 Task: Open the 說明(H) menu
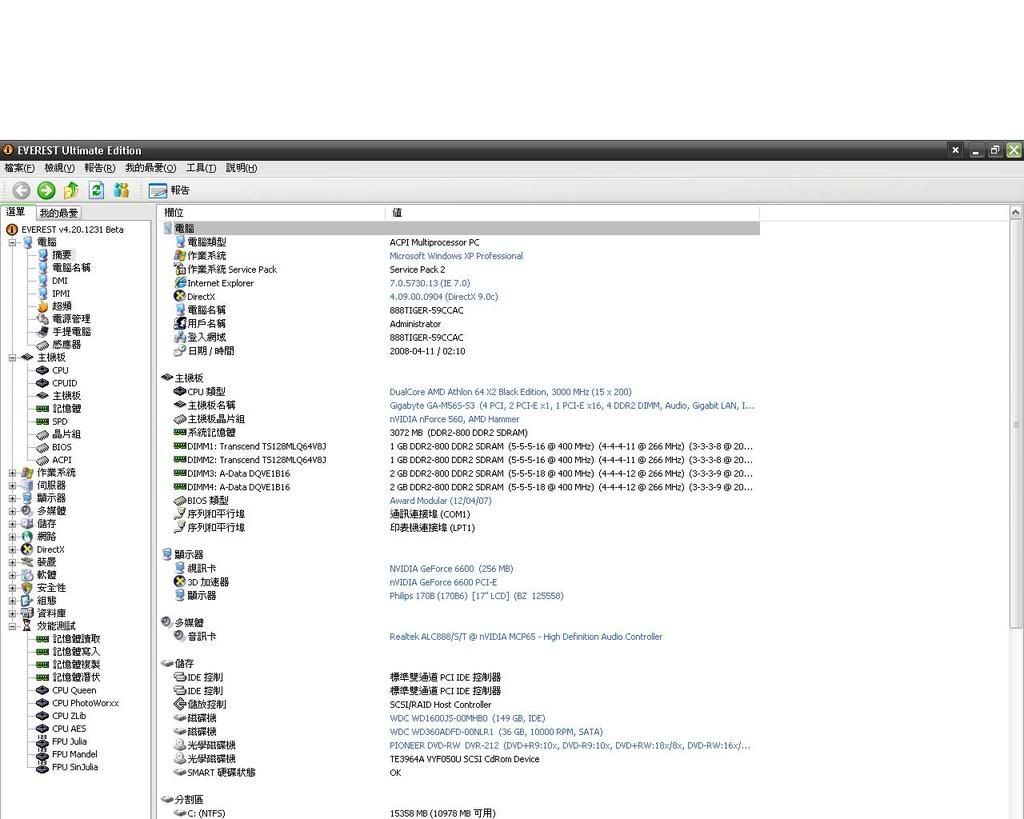coord(242,168)
